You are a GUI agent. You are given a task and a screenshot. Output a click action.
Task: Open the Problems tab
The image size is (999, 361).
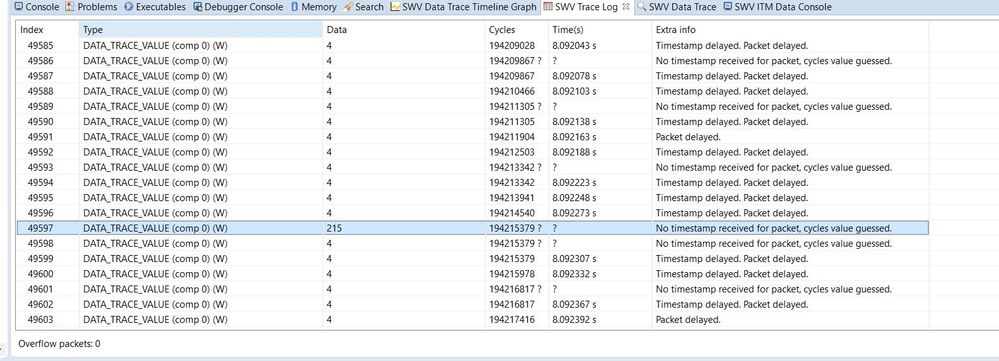[x=91, y=7]
